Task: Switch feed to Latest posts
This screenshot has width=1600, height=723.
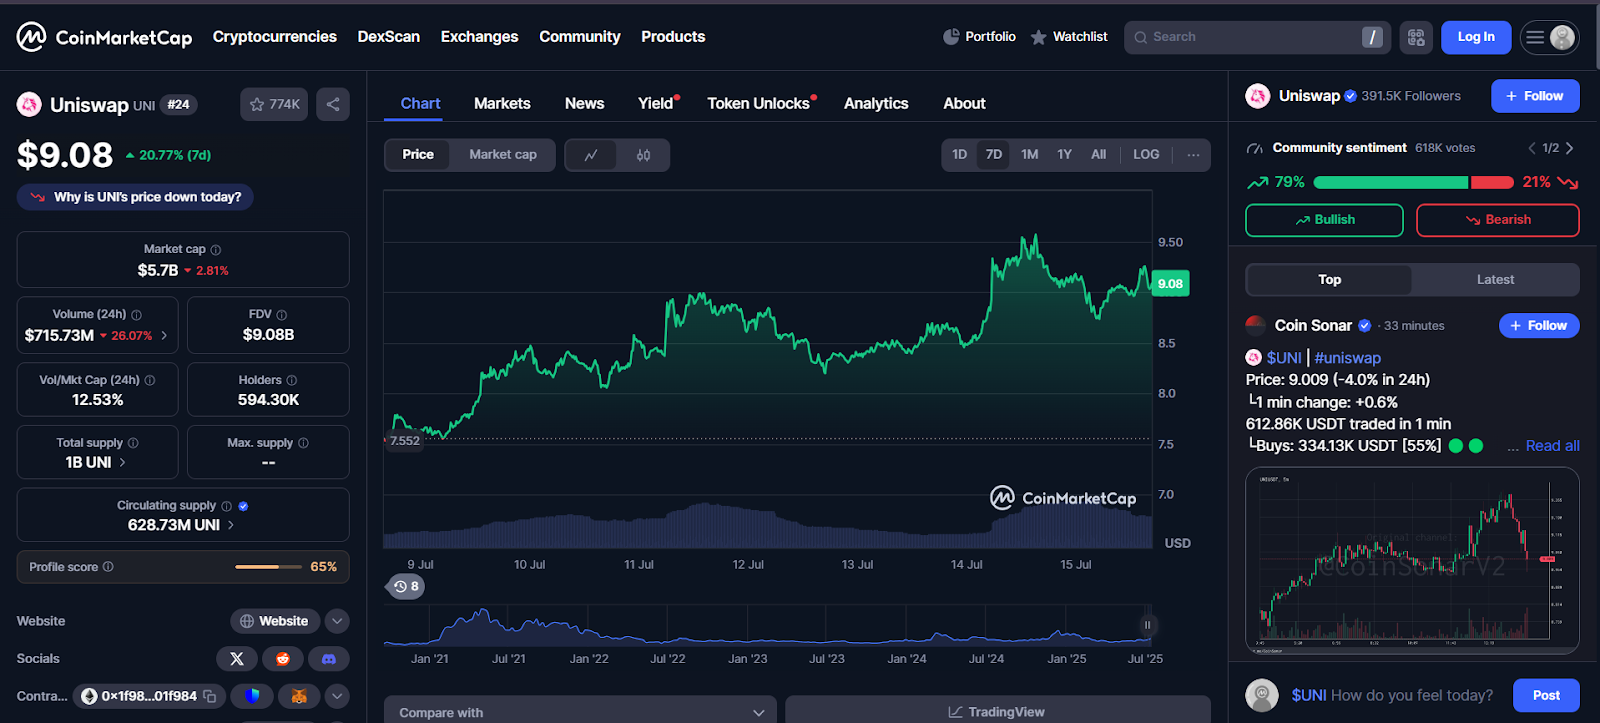Action: click(1495, 280)
